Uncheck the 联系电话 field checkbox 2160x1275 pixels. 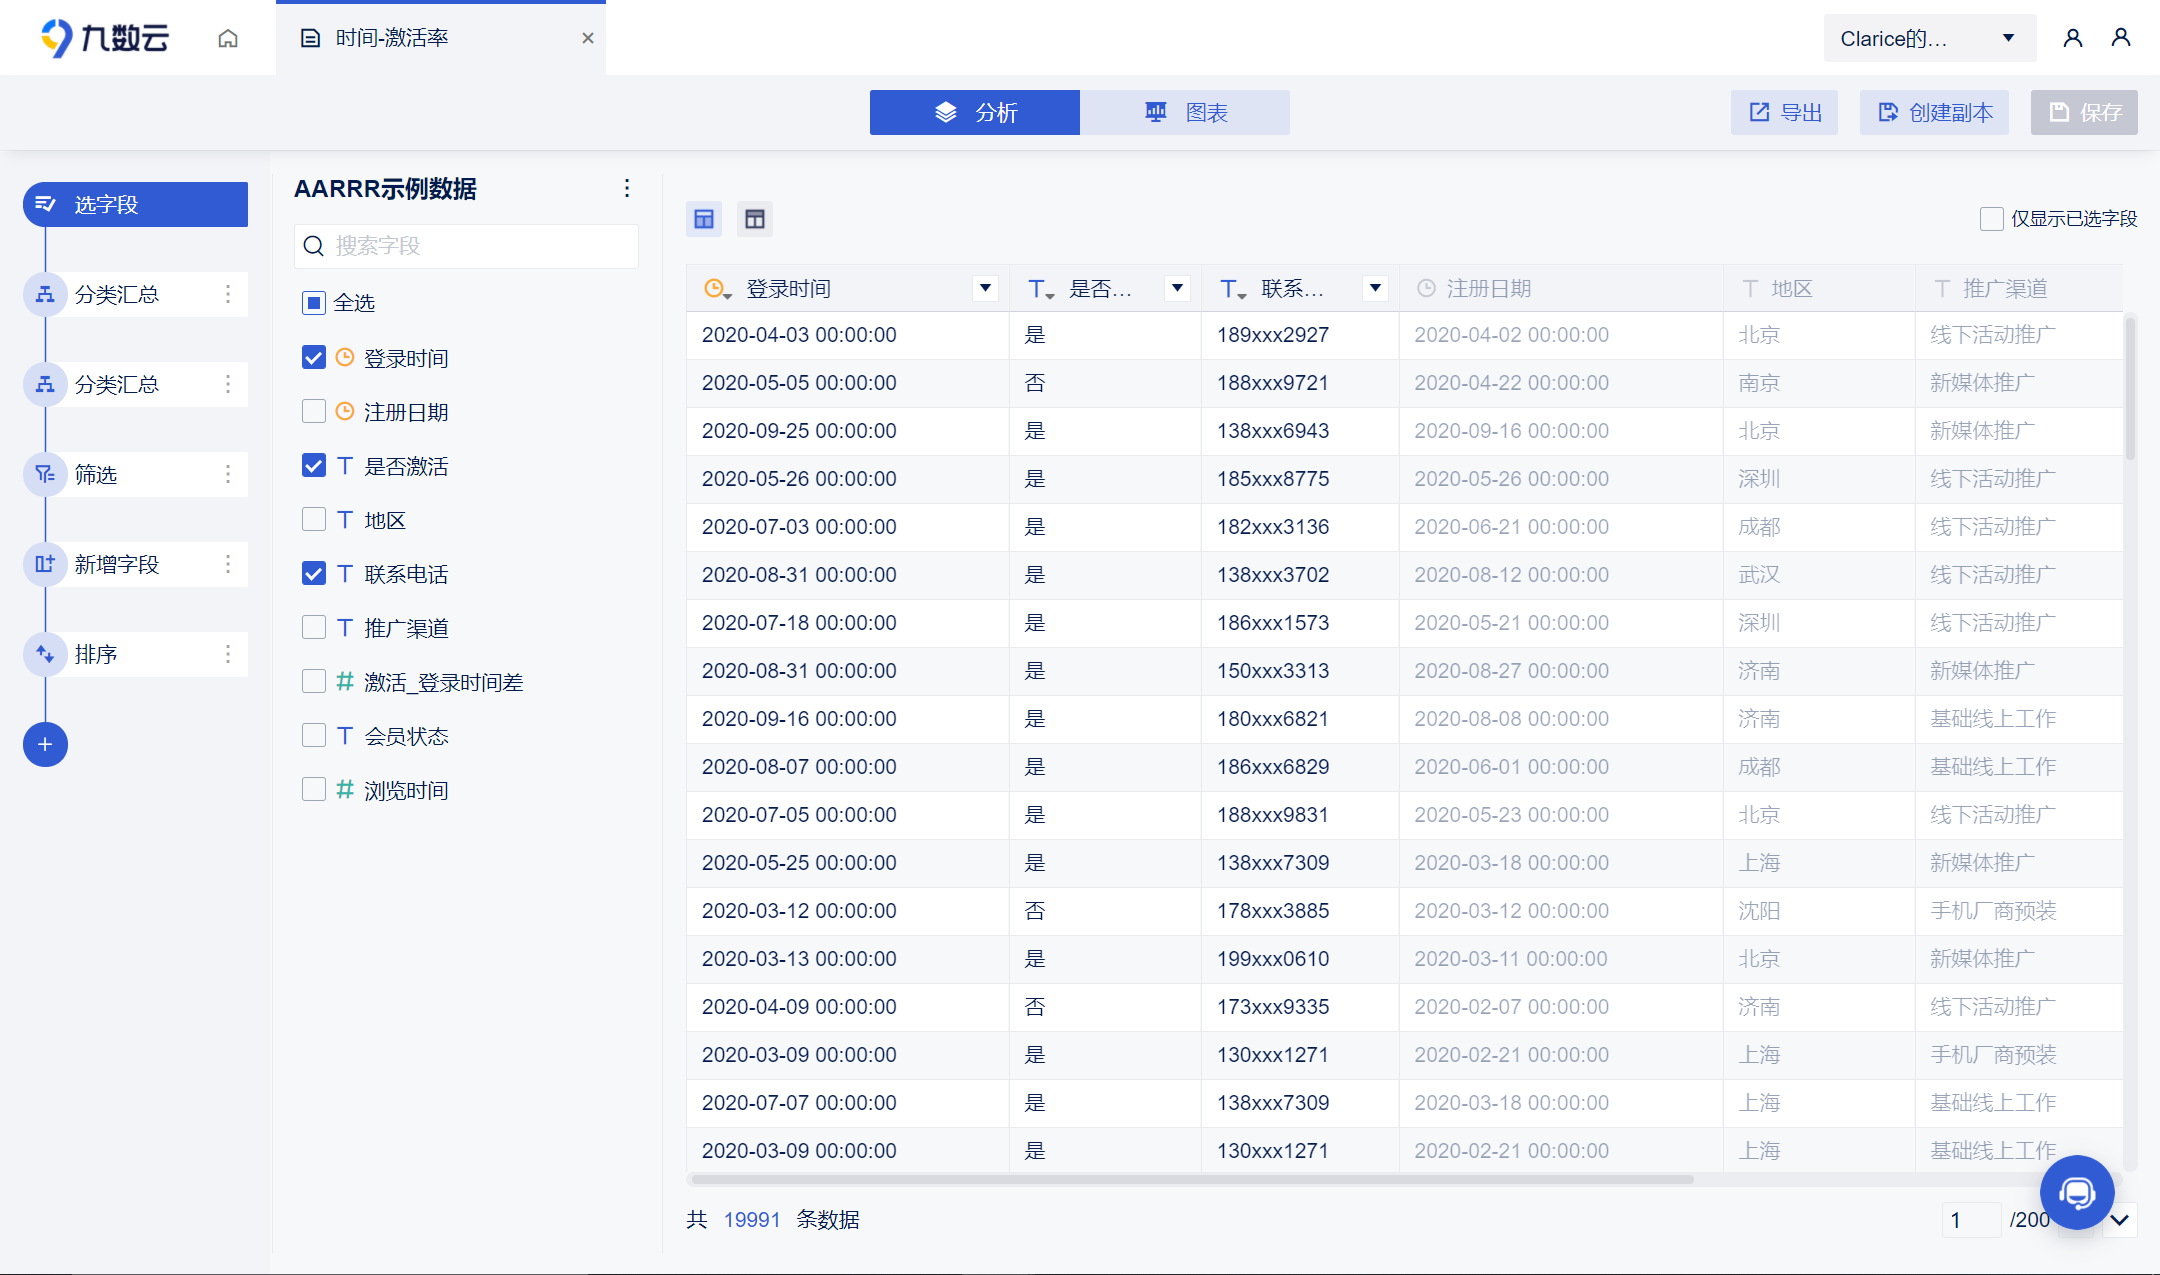click(314, 573)
